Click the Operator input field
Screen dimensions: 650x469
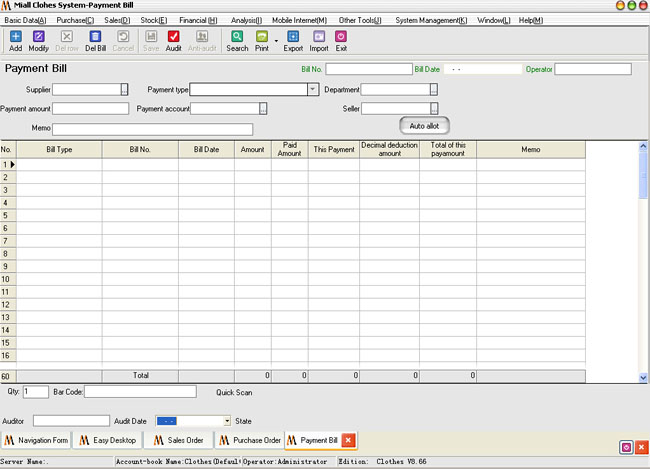(x=593, y=69)
